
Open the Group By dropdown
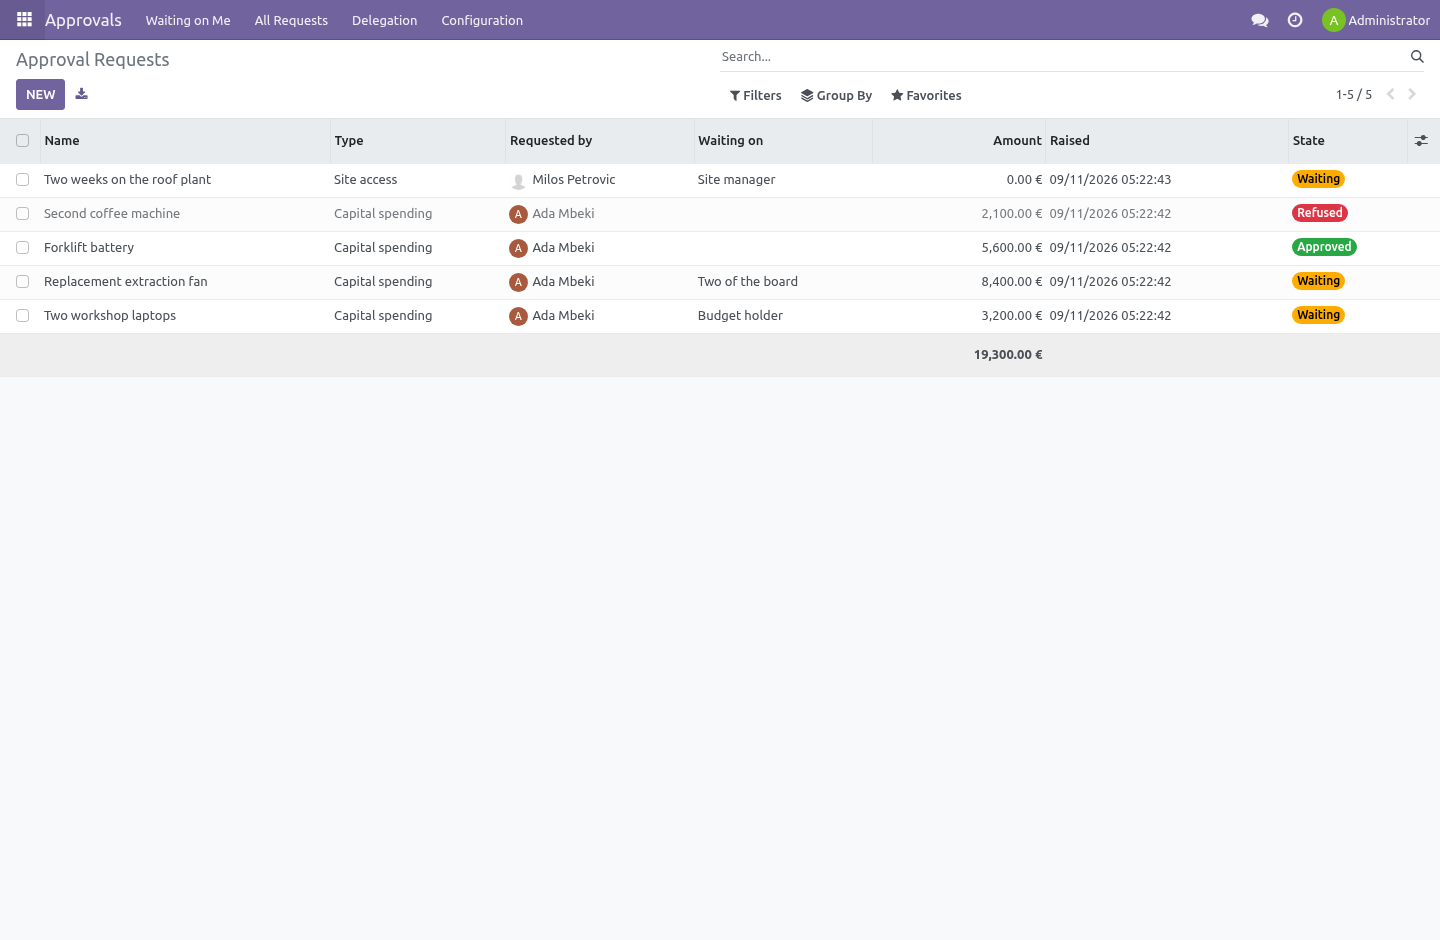pos(837,96)
